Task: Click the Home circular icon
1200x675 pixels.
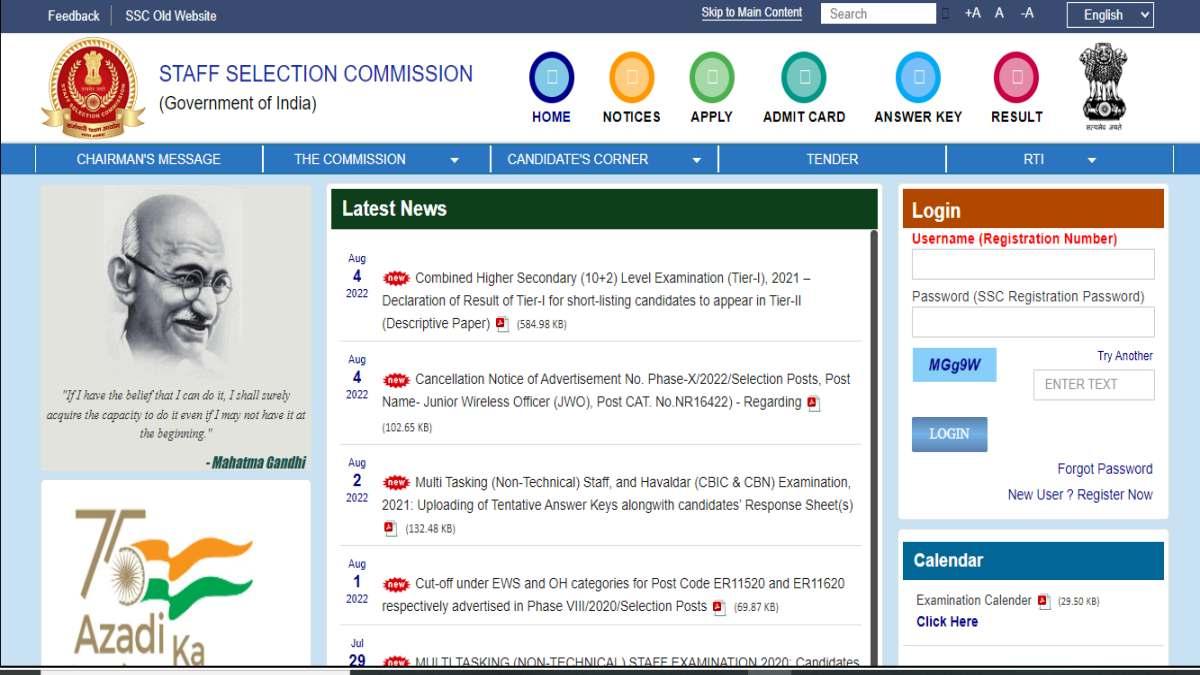Action: 551,78
